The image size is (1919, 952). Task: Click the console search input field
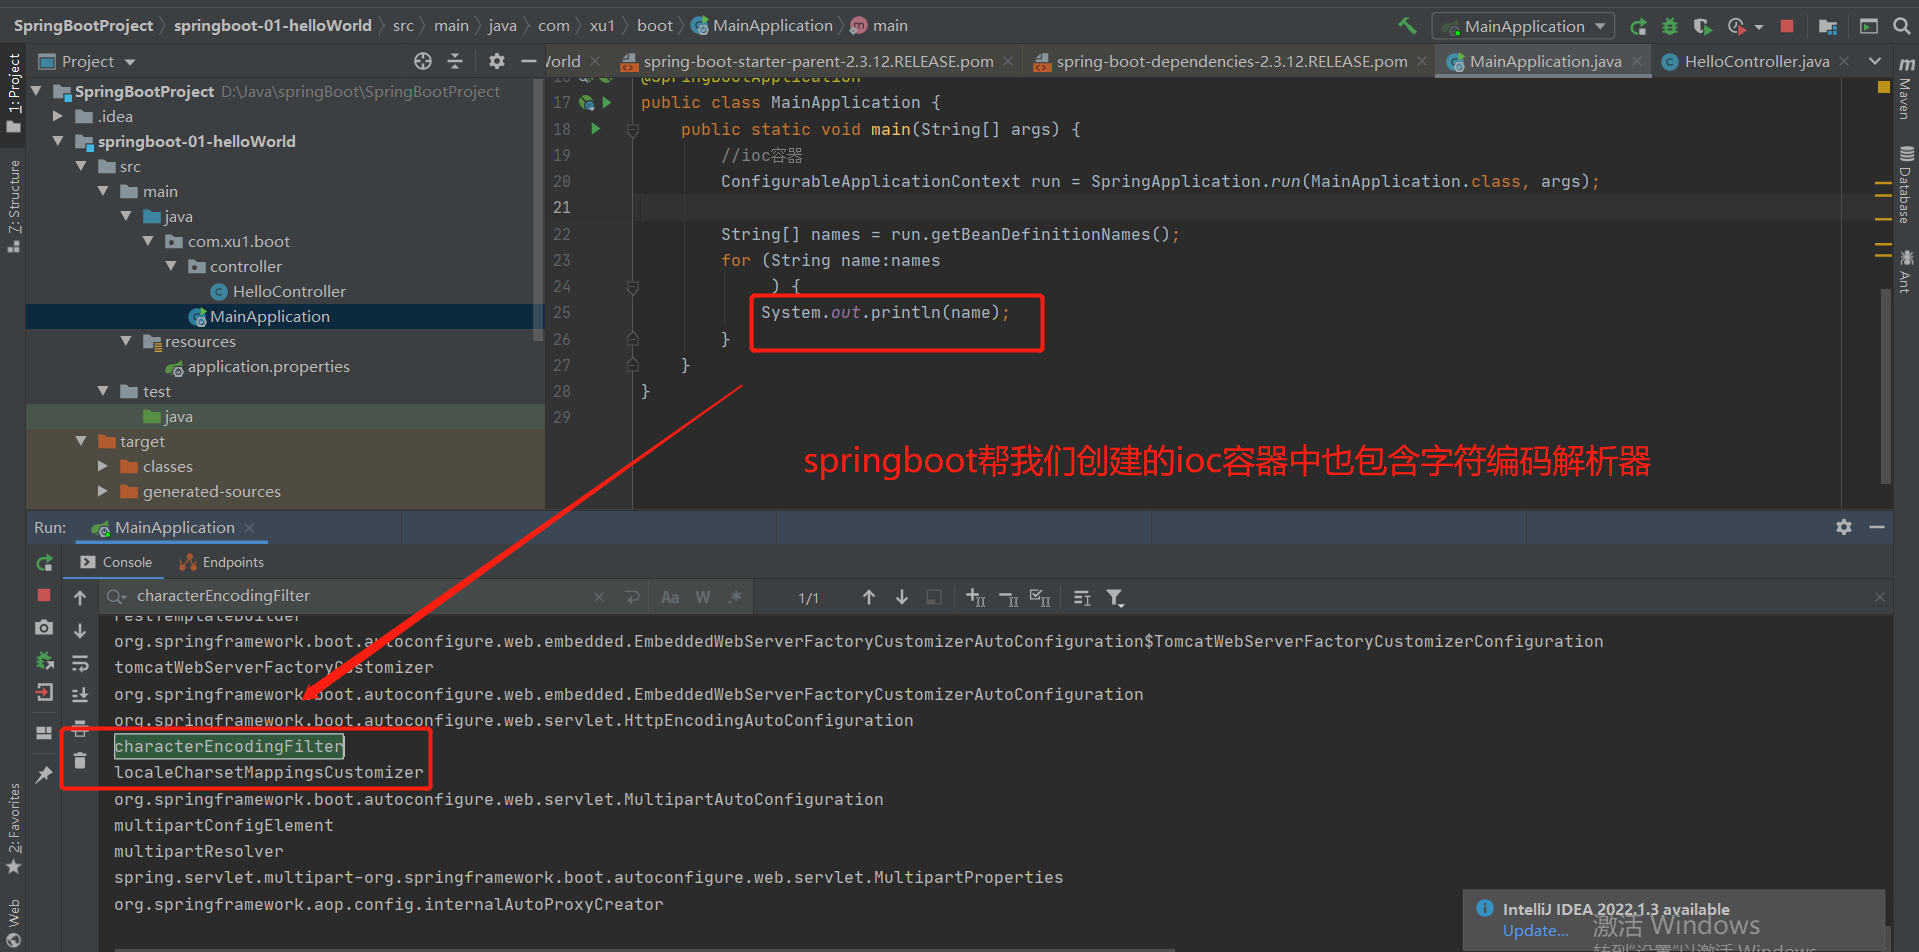pos(360,596)
